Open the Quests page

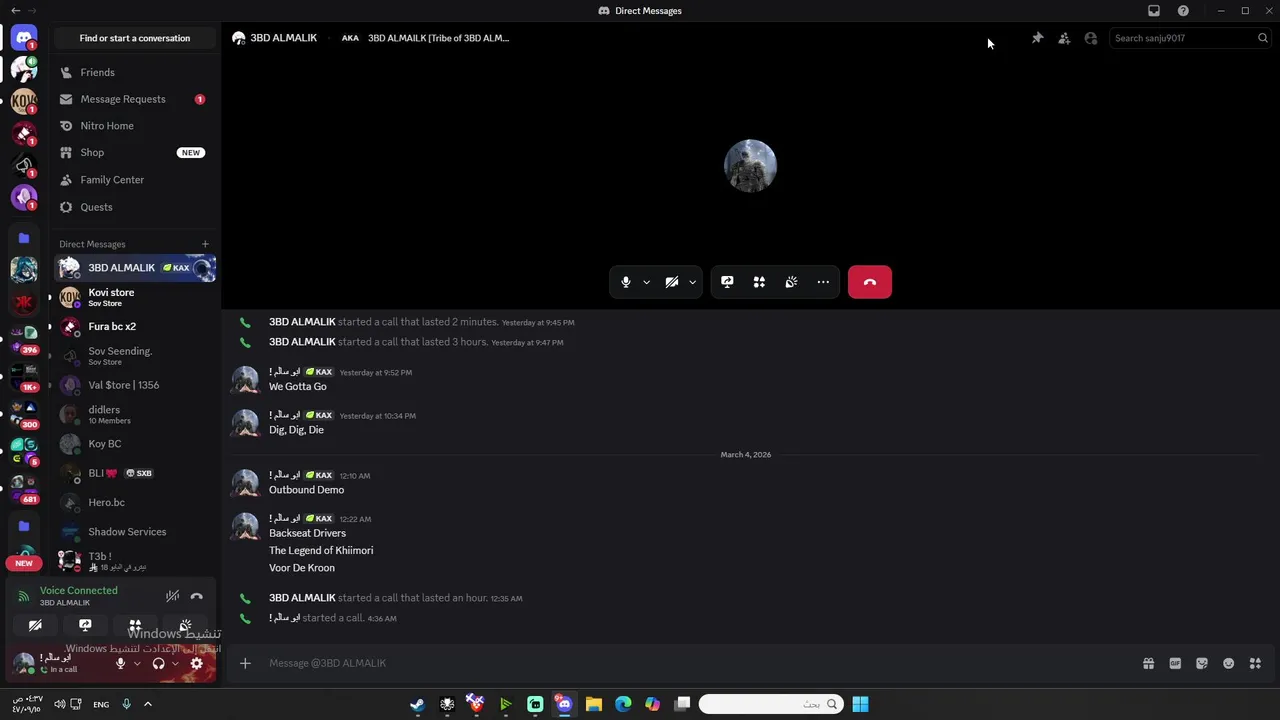(x=135, y=207)
